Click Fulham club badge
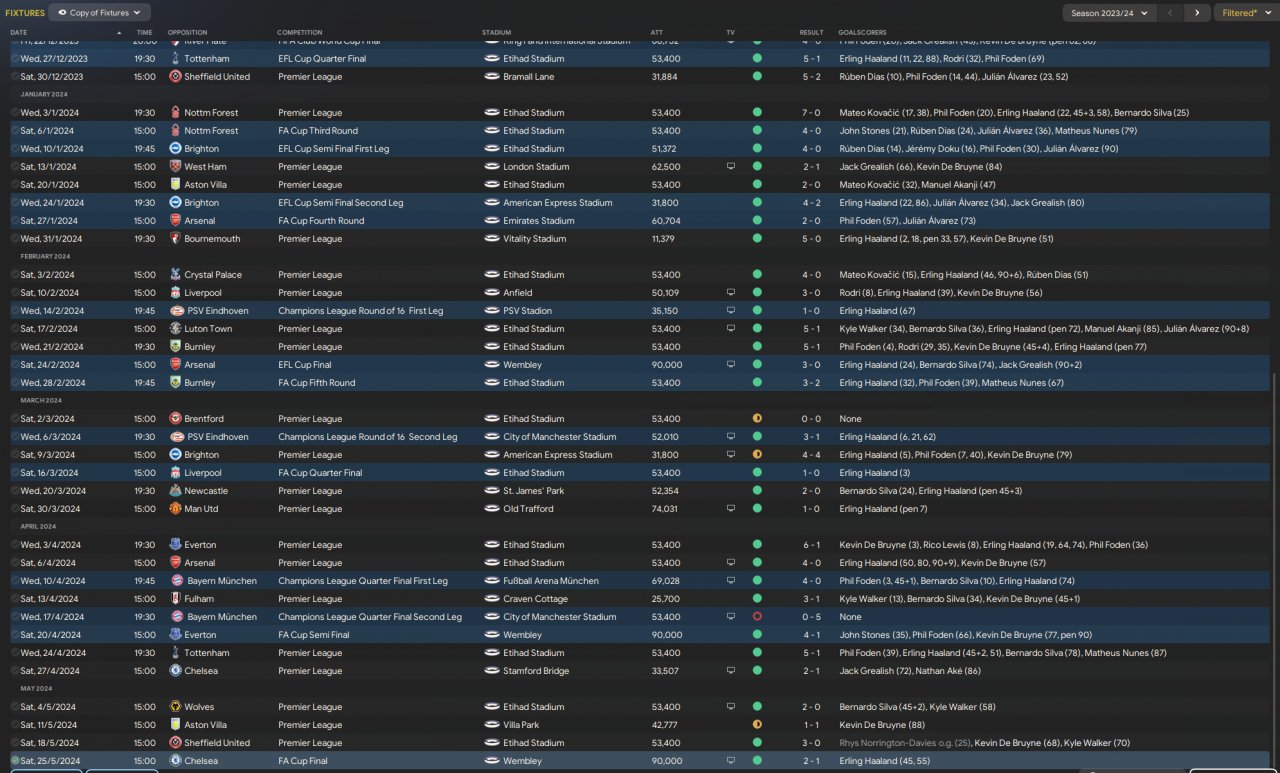The width and height of the screenshot is (1280, 773). click(176, 599)
